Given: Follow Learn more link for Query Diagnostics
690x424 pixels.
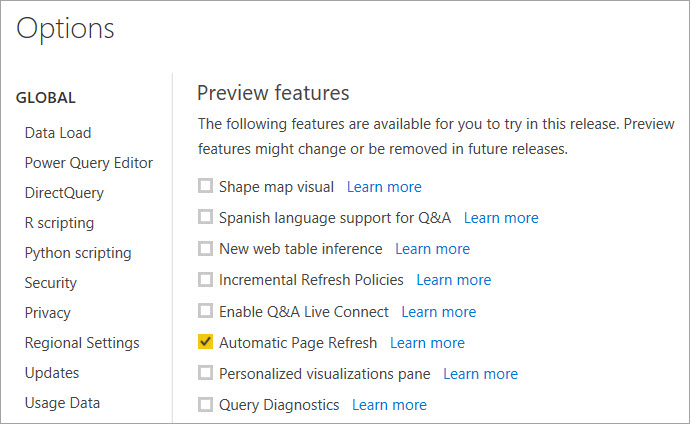Looking at the screenshot, I should tap(389, 405).
